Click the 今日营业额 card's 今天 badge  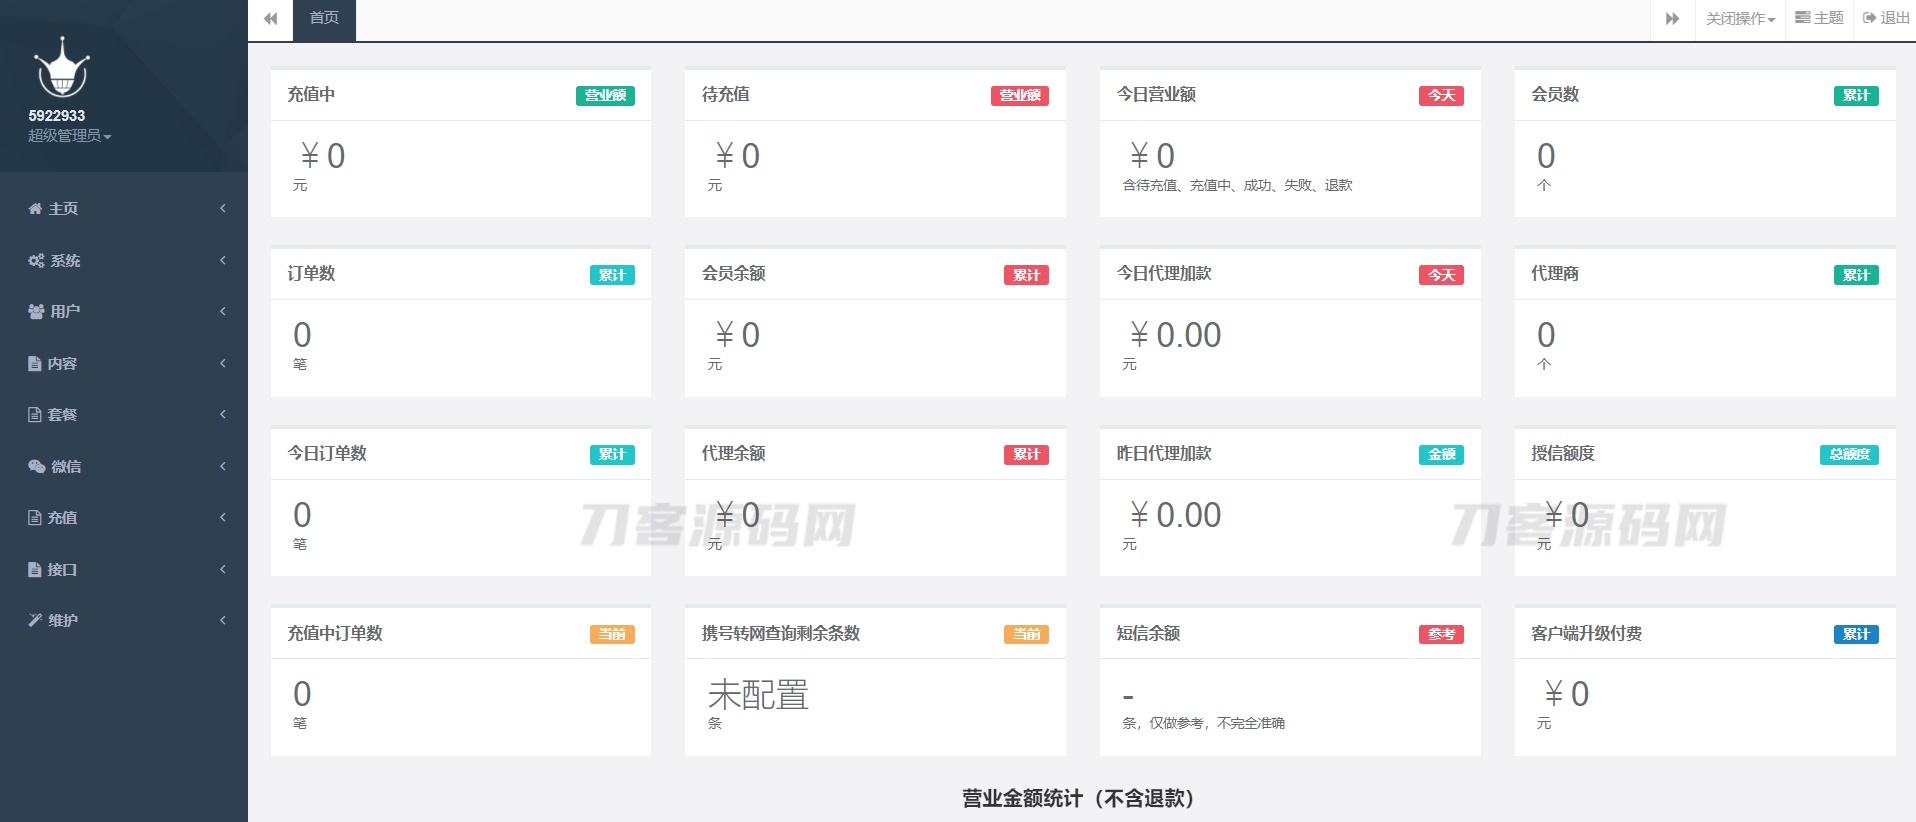(x=1440, y=96)
